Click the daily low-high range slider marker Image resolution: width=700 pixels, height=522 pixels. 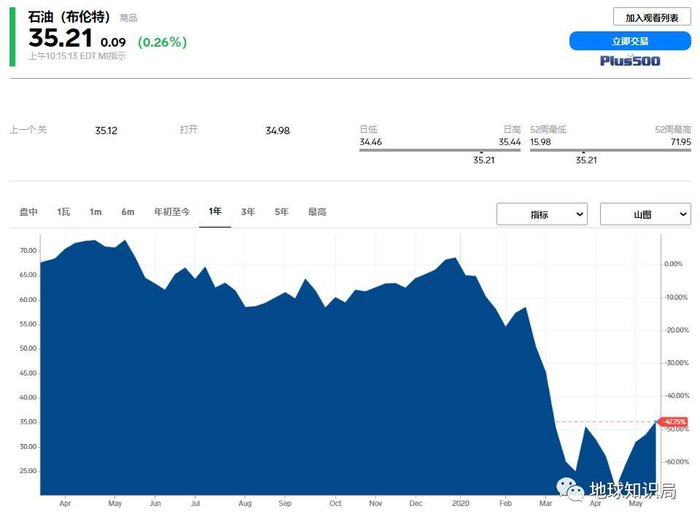(484, 151)
